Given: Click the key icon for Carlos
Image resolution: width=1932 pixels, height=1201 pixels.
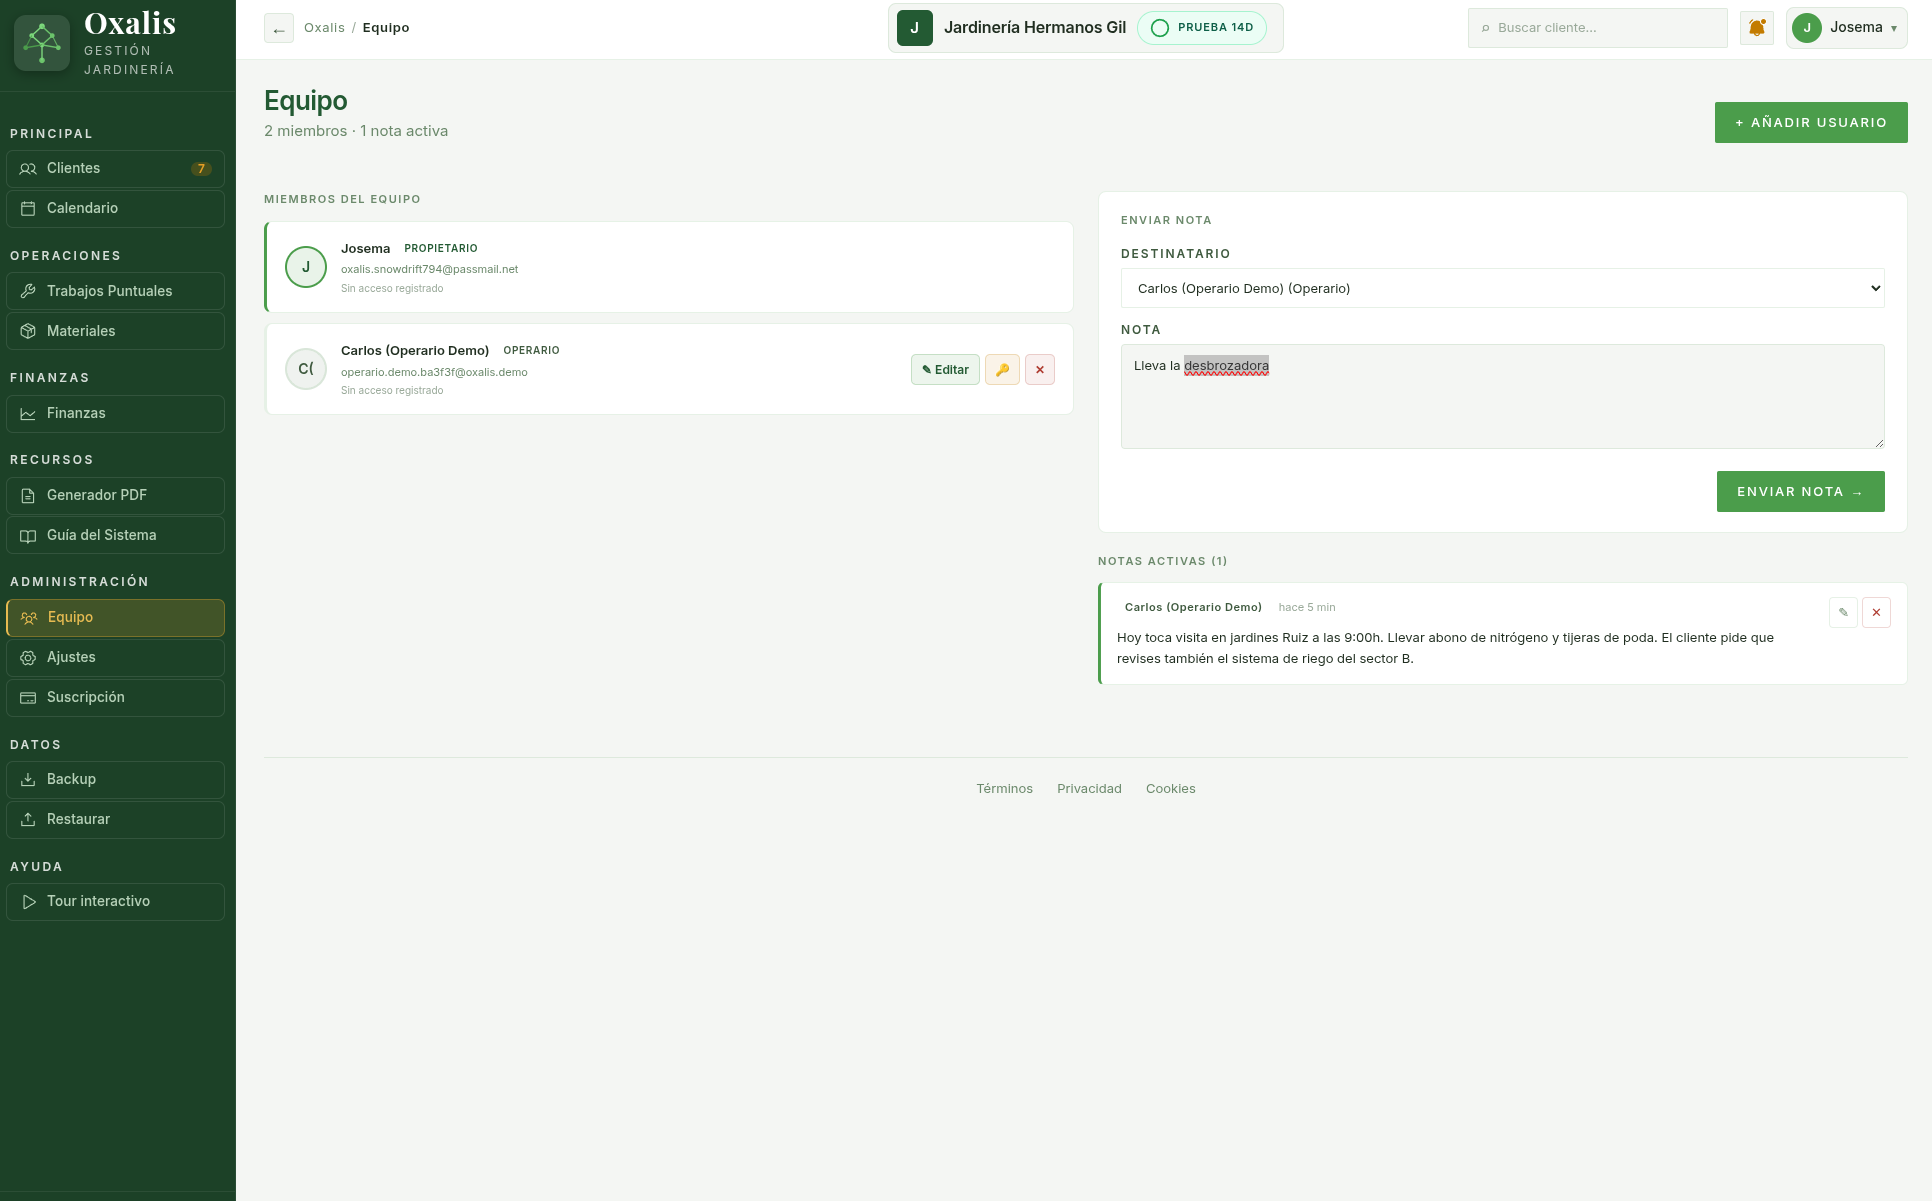Looking at the screenshot, I should pos(1002,370).
